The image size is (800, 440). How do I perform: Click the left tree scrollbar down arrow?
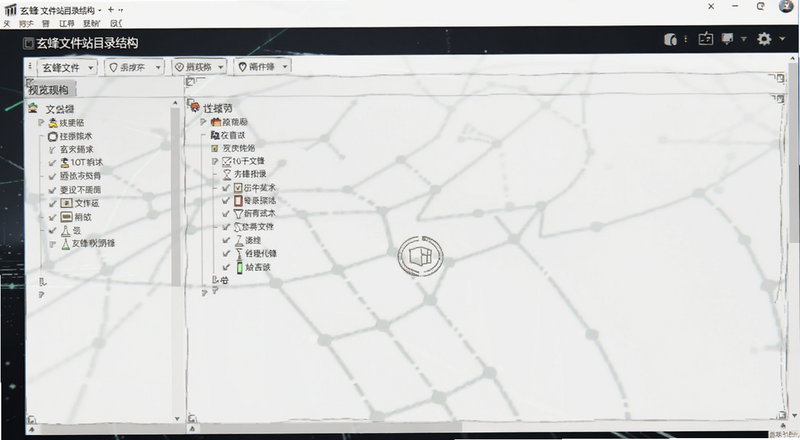pyautogui.click(x=177, y=419)
